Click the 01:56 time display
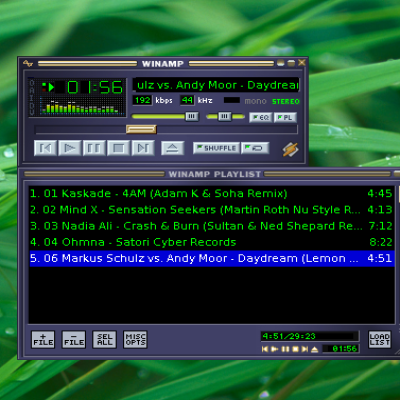The width and height of the screenshot is (400, 400). pyautogui.click(x=95, y=87)
